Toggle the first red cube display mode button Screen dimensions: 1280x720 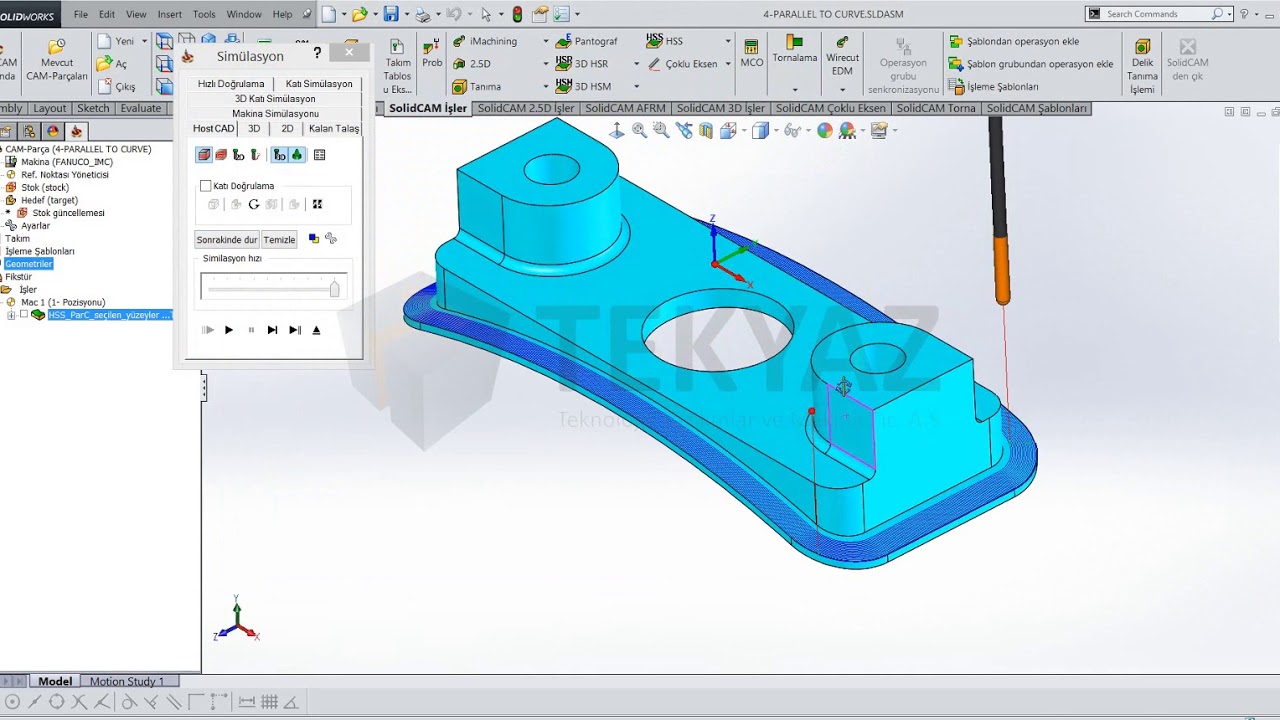tap(204, 155)
